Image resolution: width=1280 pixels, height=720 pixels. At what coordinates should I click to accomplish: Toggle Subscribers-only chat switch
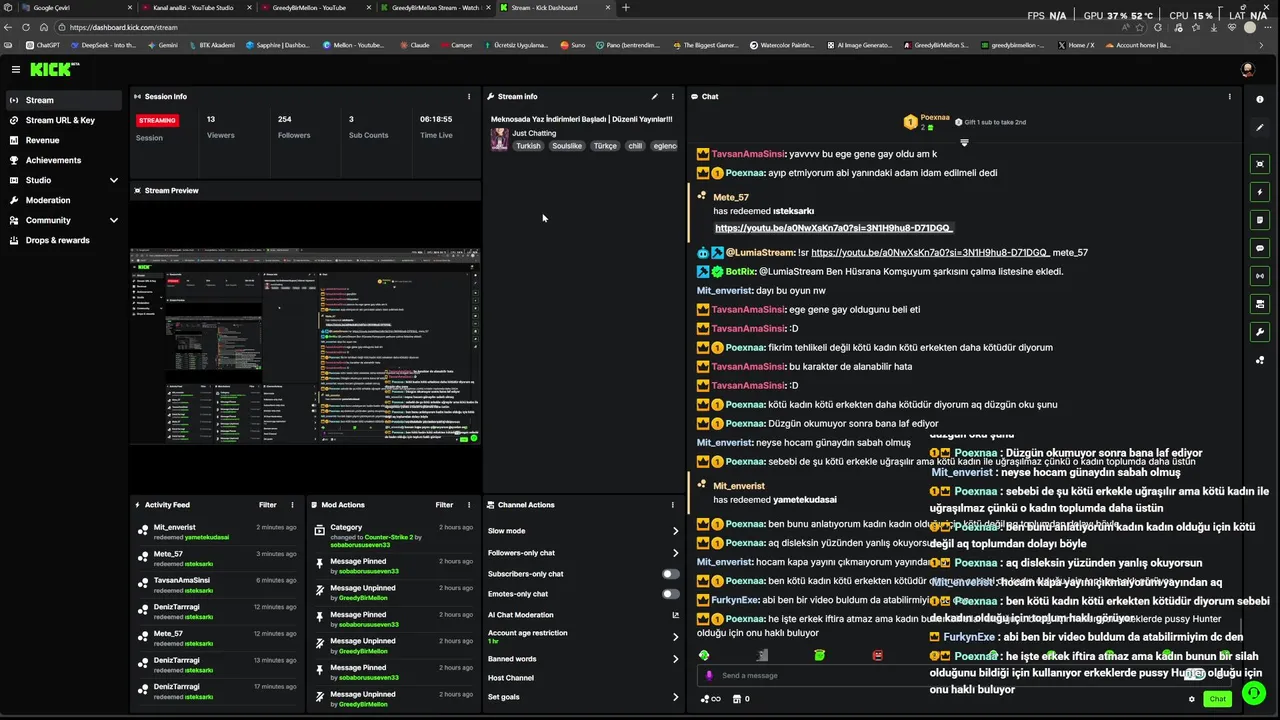pyautogui.click(x=670, y=574)
